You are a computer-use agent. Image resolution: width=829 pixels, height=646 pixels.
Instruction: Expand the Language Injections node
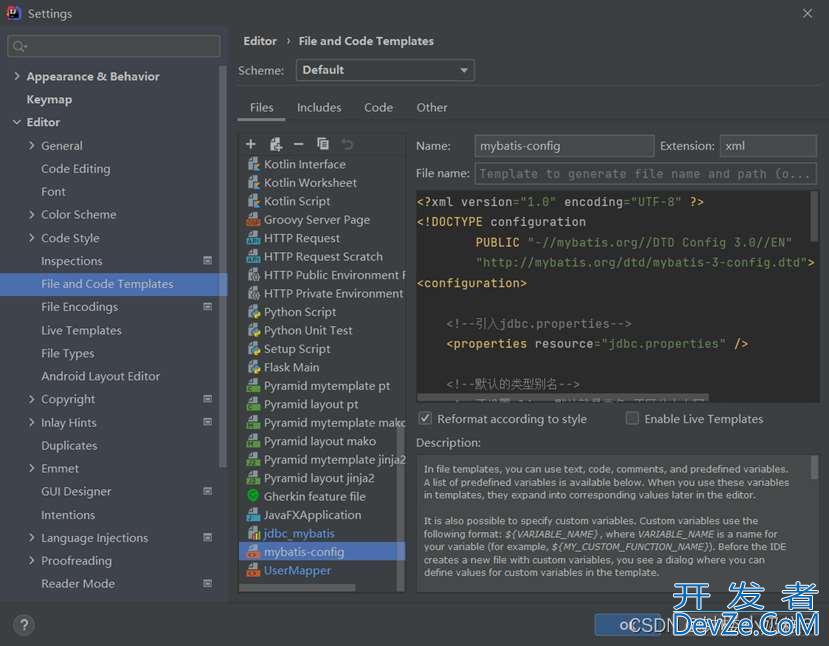tap(32, 537)
